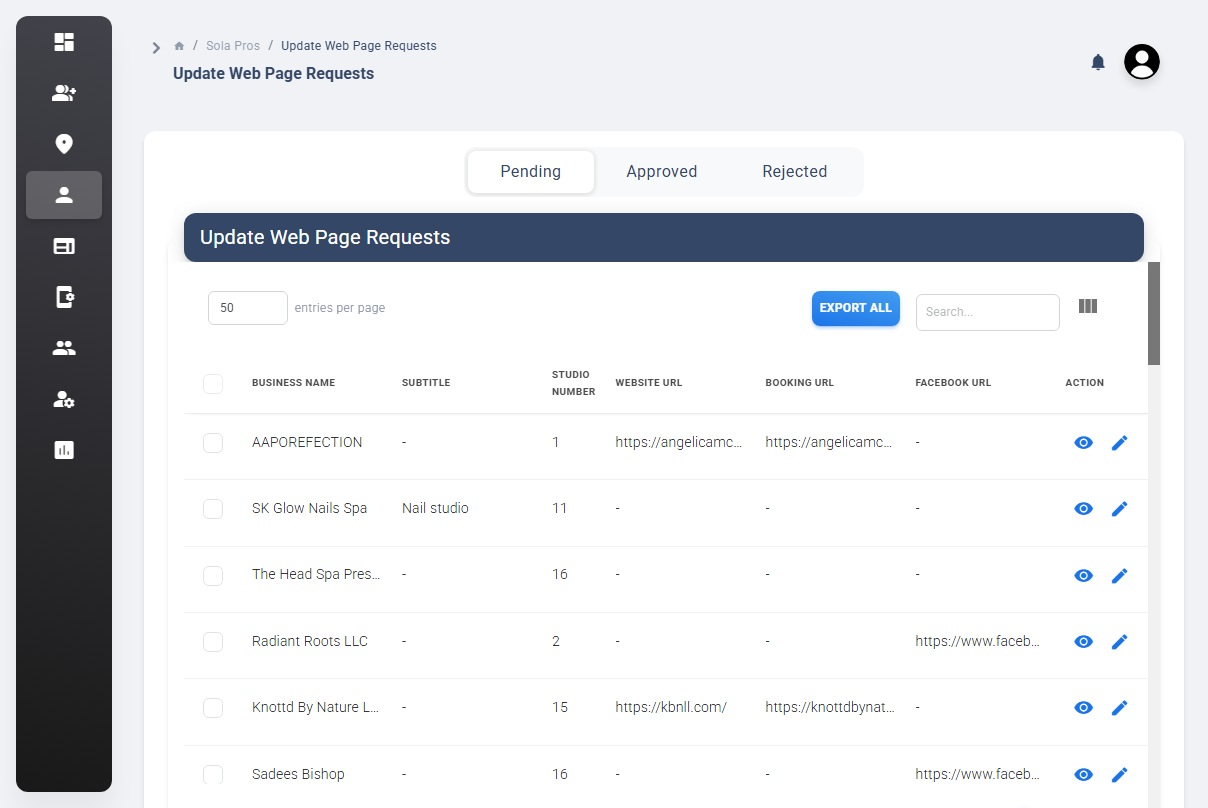Click the table vertical scrollbar thumb
1208x808 pixels.
(1154, 313)
